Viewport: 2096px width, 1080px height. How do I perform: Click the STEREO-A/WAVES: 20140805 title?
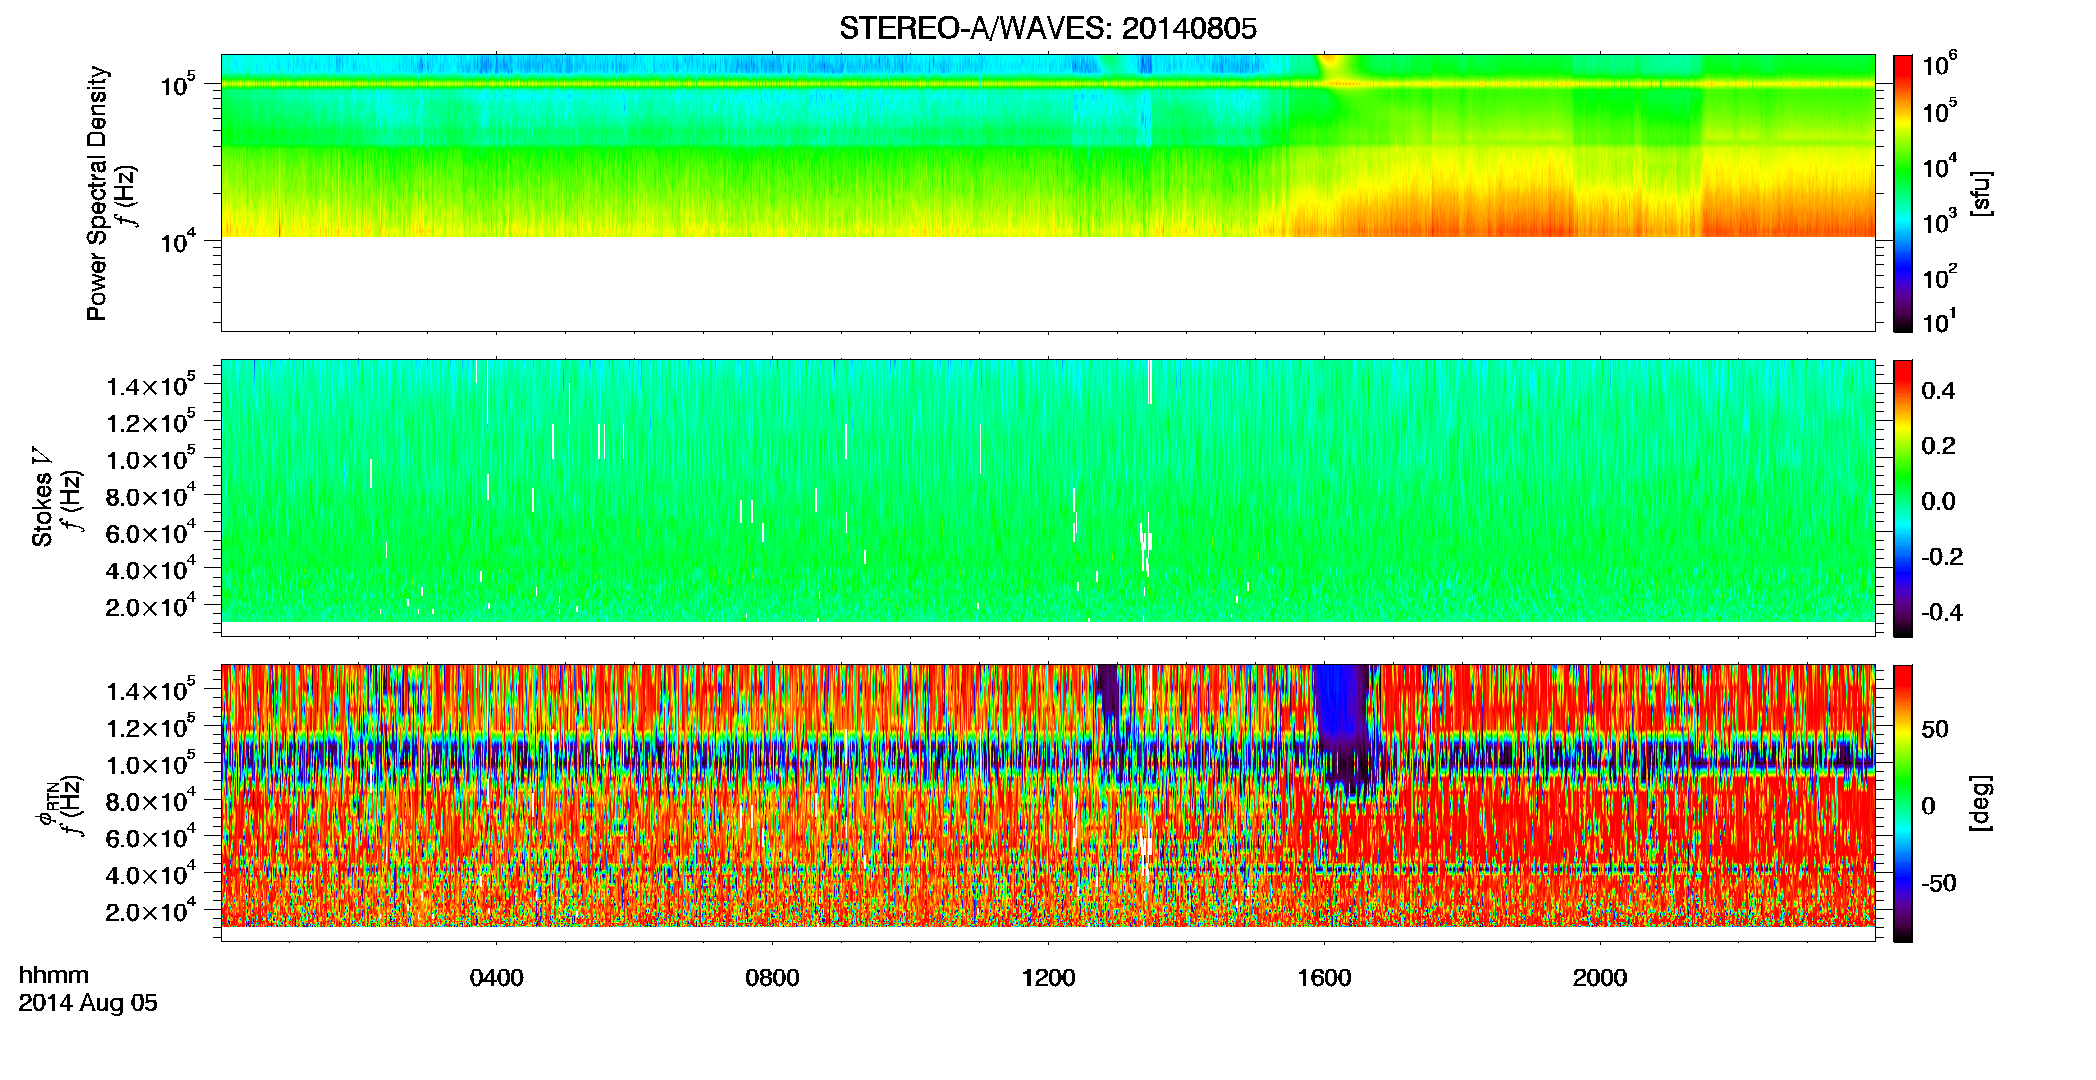point(1047,29)
